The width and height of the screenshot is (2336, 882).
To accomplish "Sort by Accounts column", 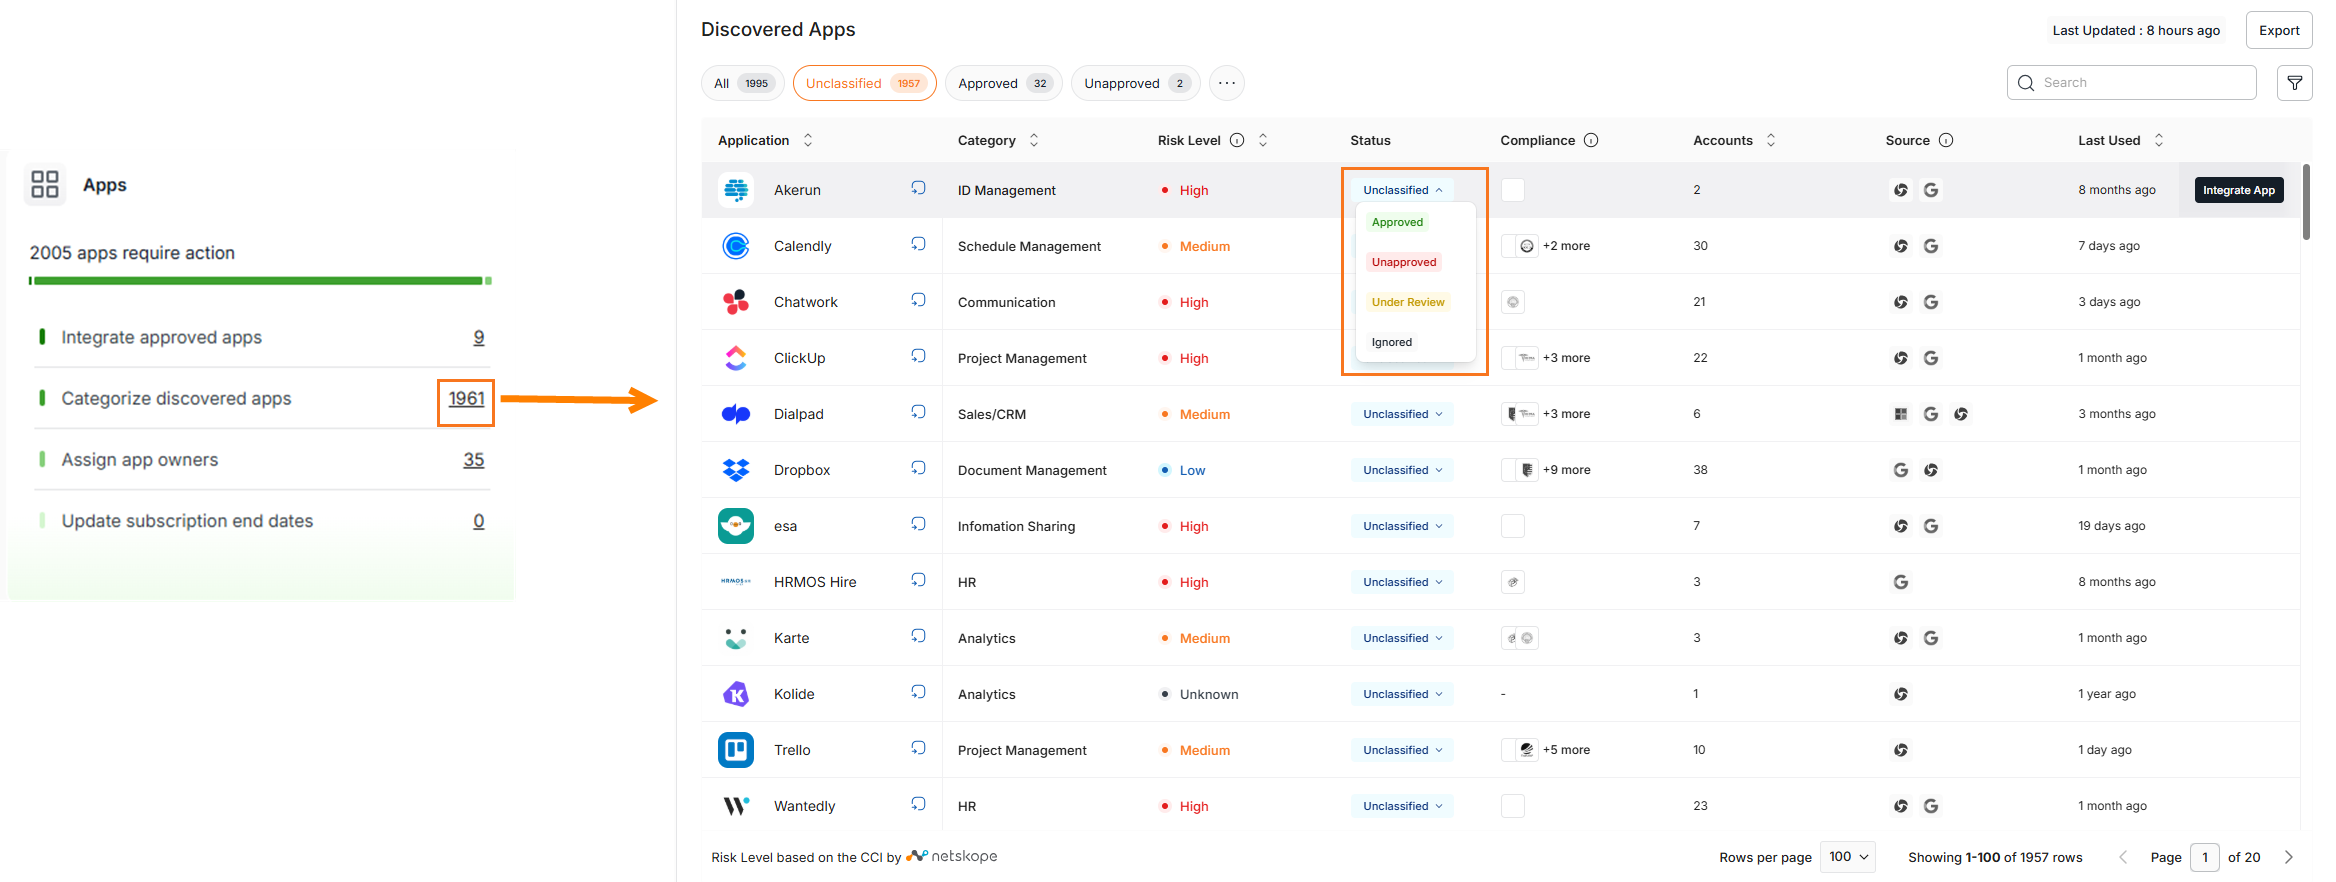I will point(1771,140).
